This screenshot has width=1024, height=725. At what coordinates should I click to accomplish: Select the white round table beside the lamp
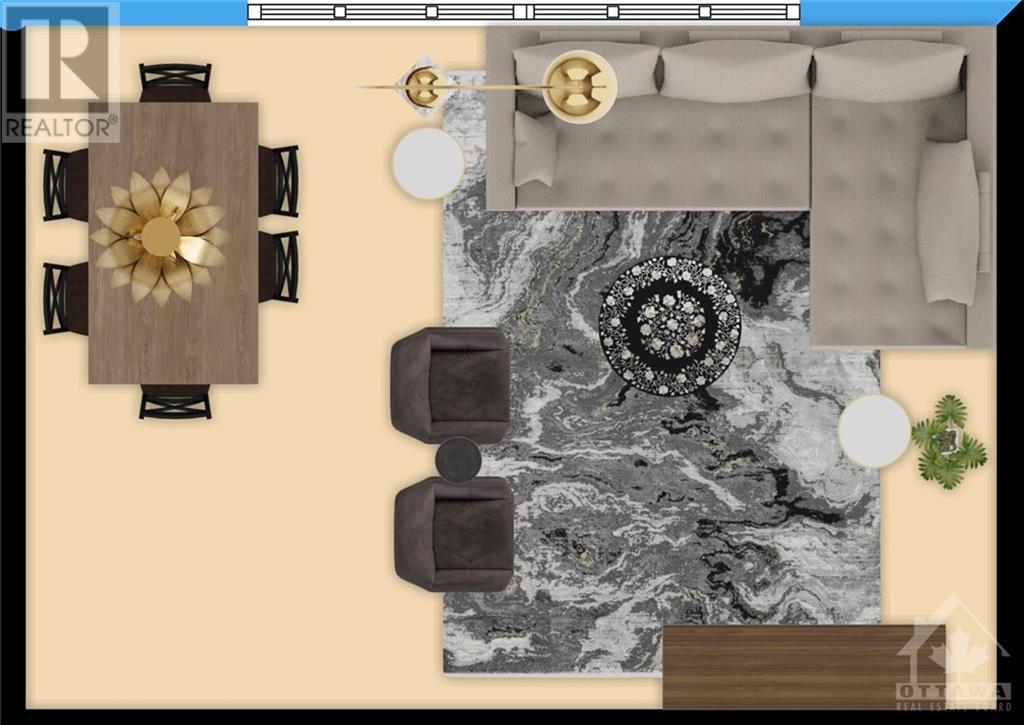coord(428,163)
